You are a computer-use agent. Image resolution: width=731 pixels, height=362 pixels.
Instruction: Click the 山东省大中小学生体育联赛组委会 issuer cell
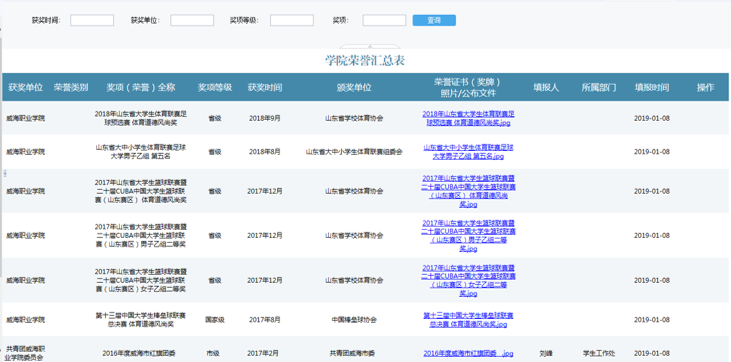pos(354,152)
